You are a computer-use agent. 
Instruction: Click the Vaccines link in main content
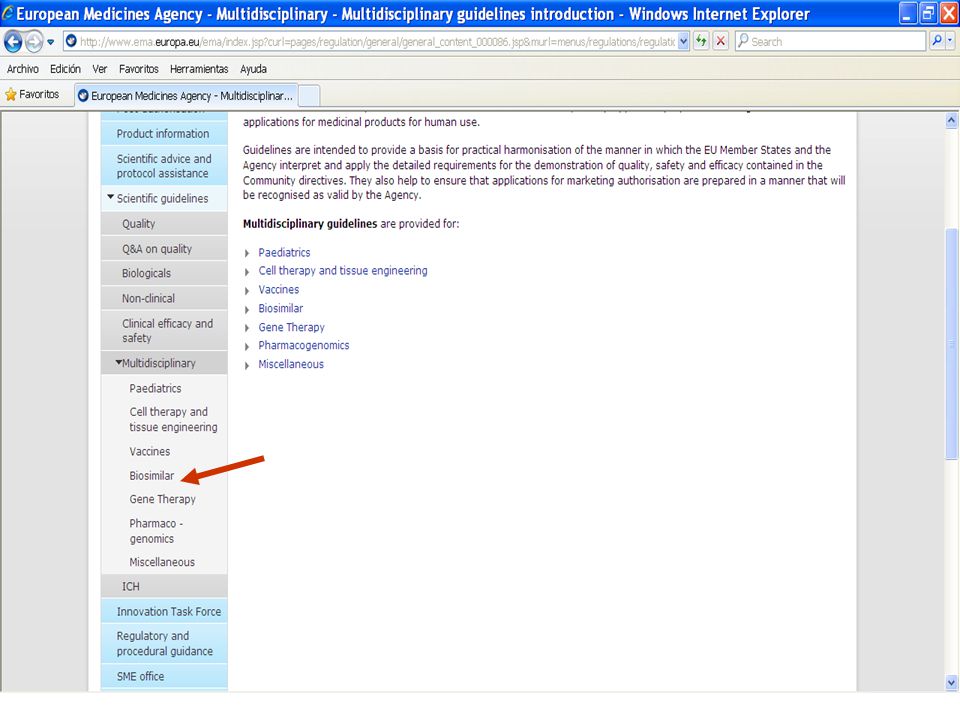click(x=279, y=290)
